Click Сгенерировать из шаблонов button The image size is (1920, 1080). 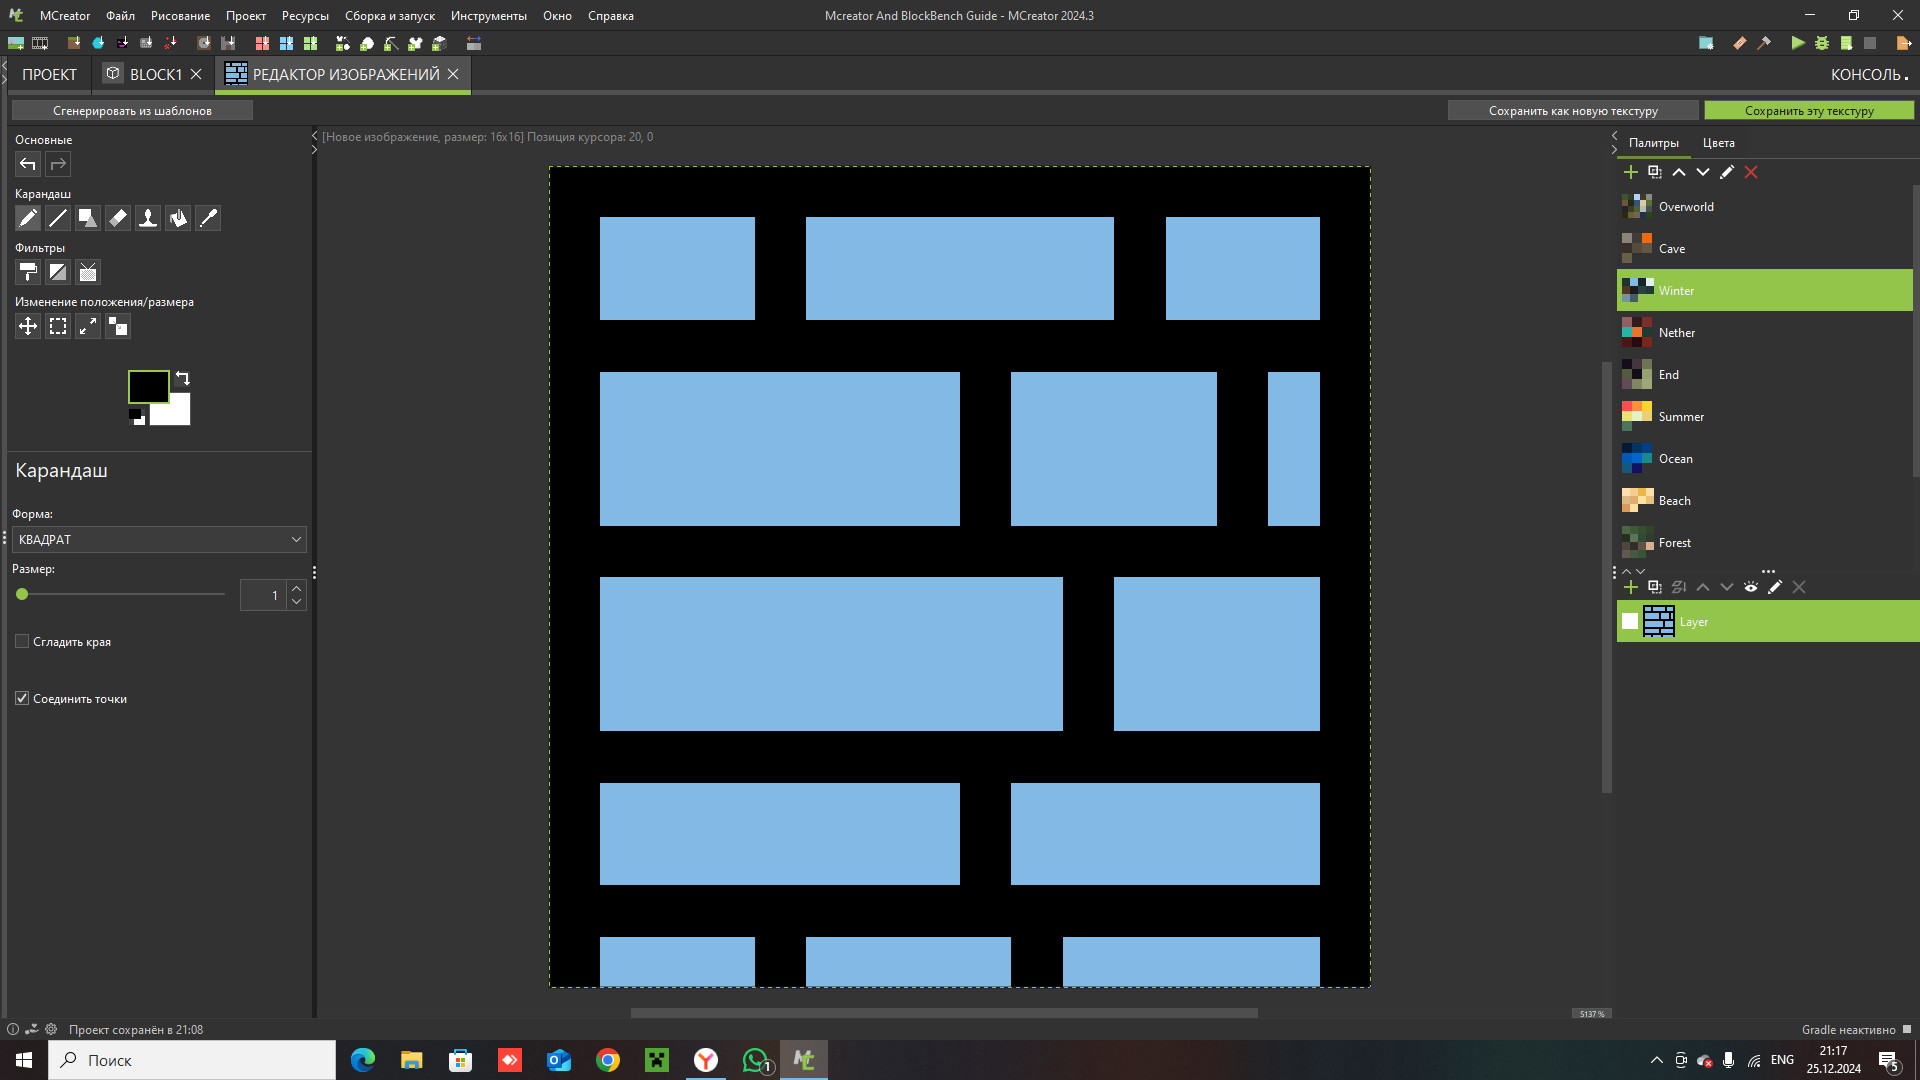[131, 110]
